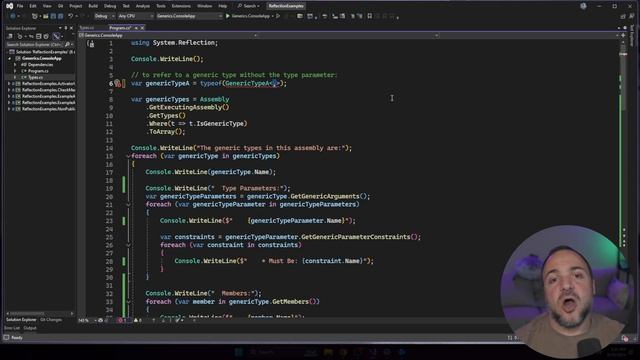Click search magnifier in Solution Explorer
The width and height of the screenshot is (640, 360).
[x=67, y=44]
